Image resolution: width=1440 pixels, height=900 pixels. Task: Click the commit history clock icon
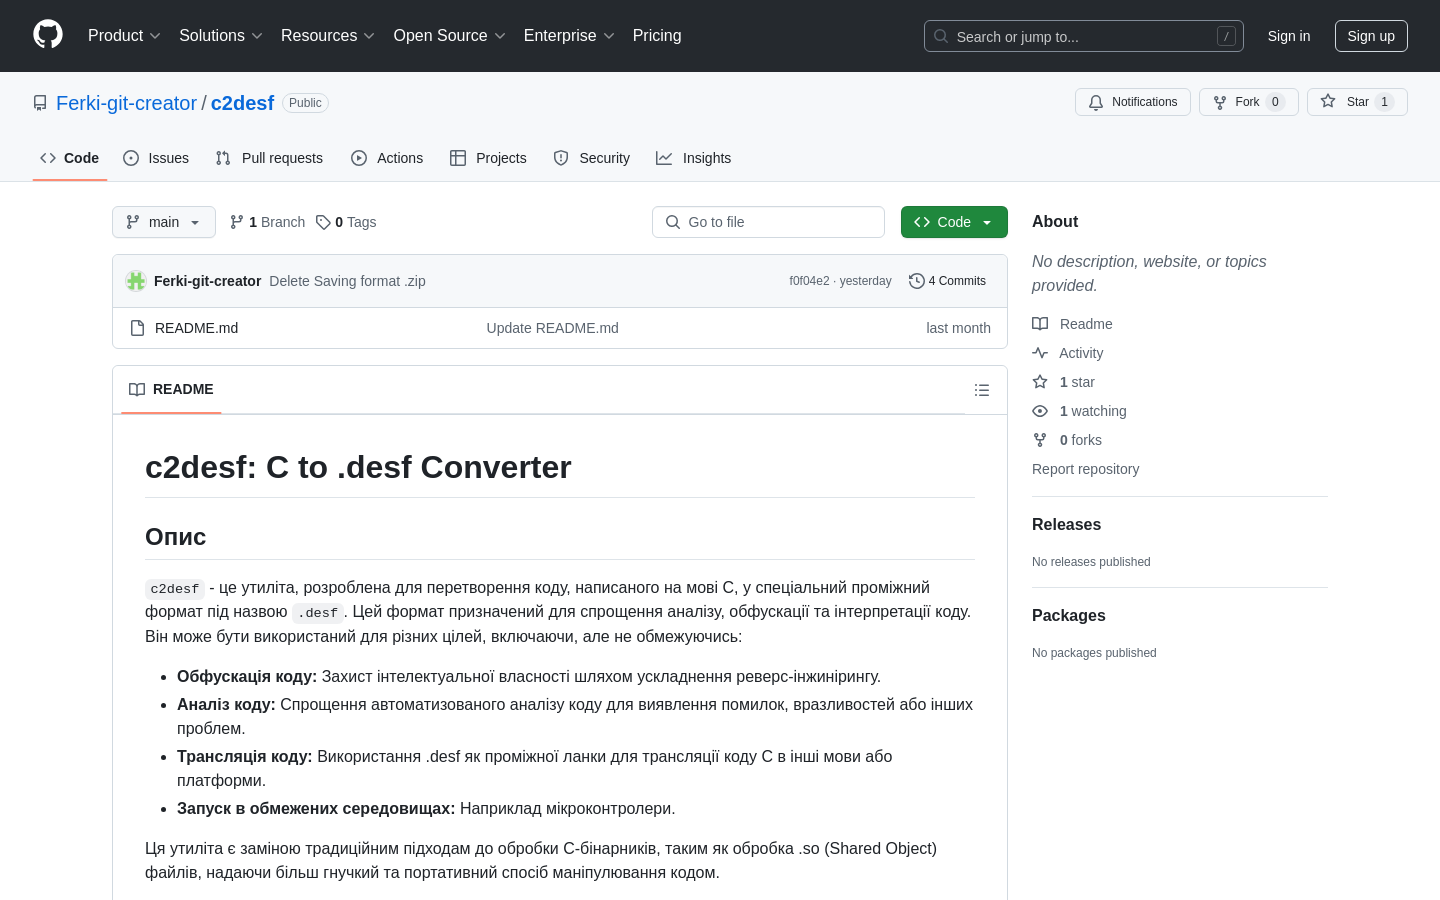click(916, 281)
